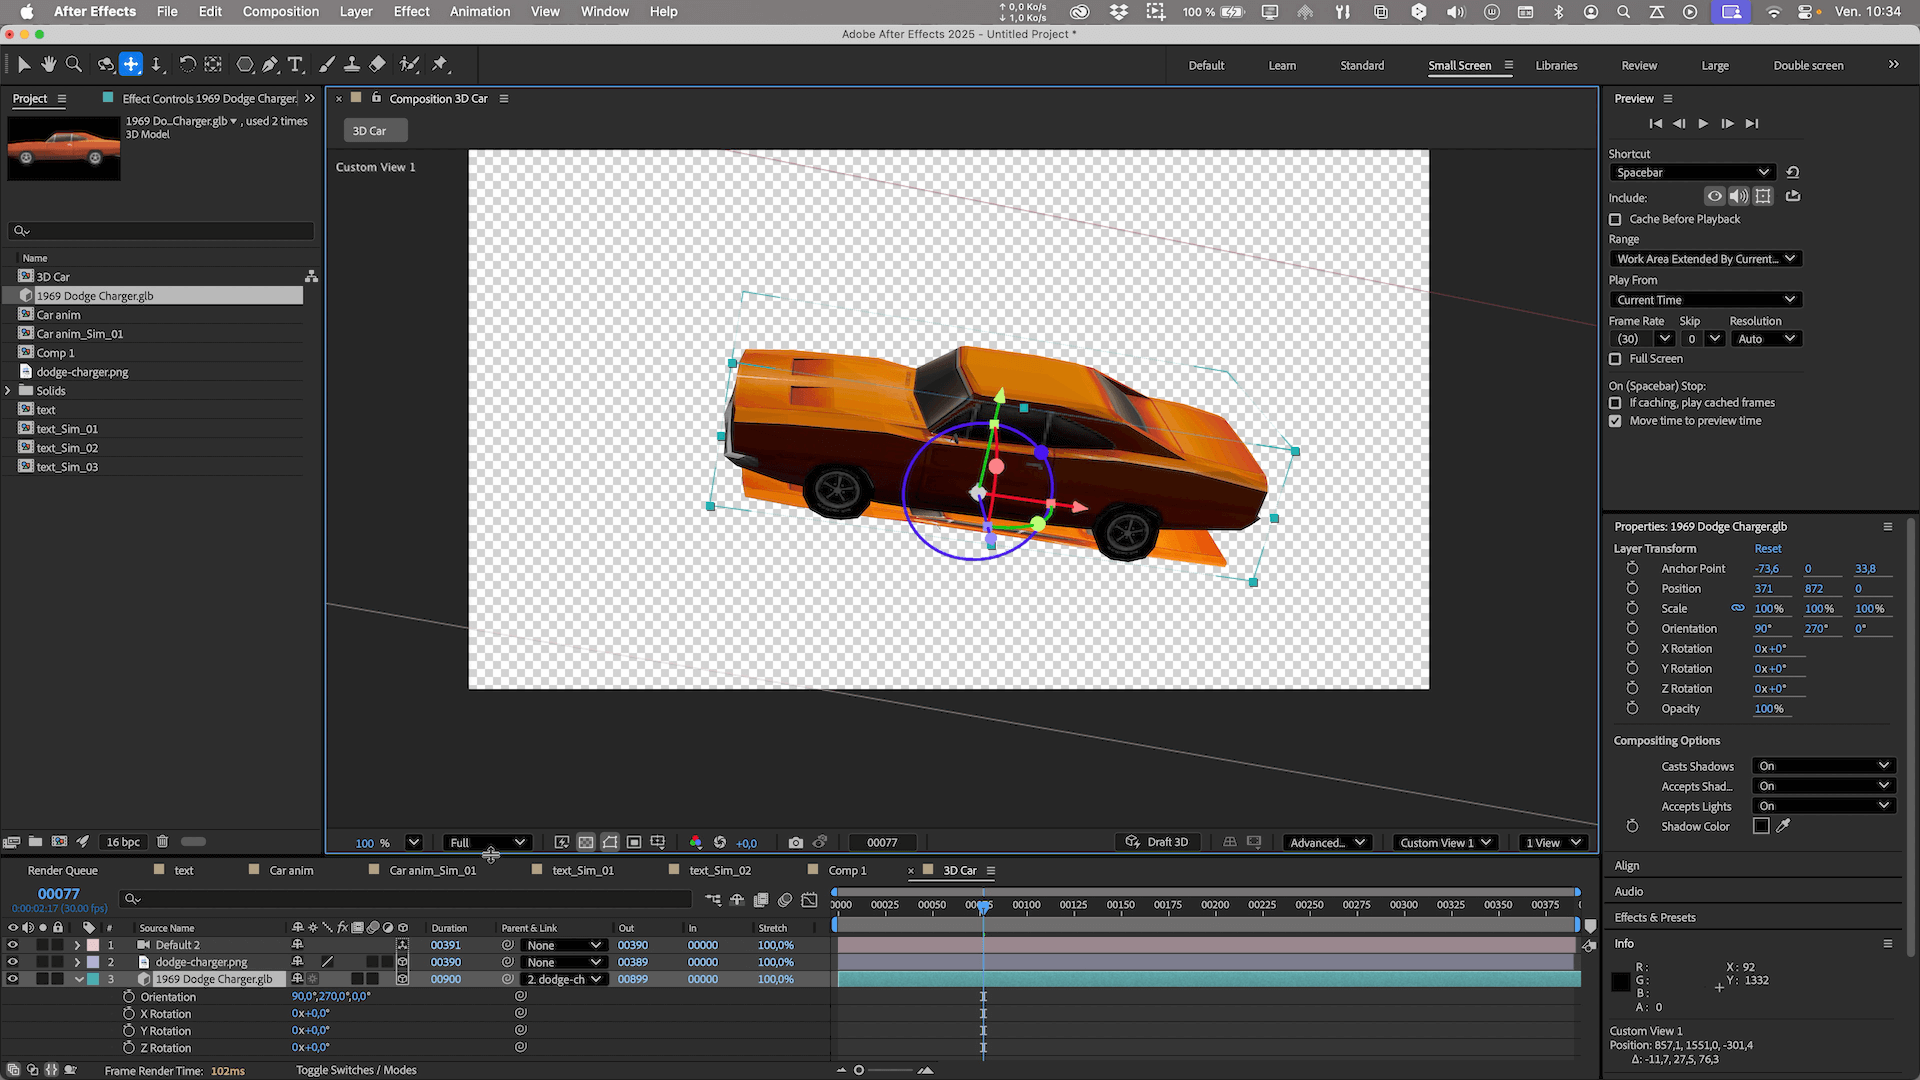1920x1080 pixels.
Task: Click the trash icon in Project panel
Action: 162,842
